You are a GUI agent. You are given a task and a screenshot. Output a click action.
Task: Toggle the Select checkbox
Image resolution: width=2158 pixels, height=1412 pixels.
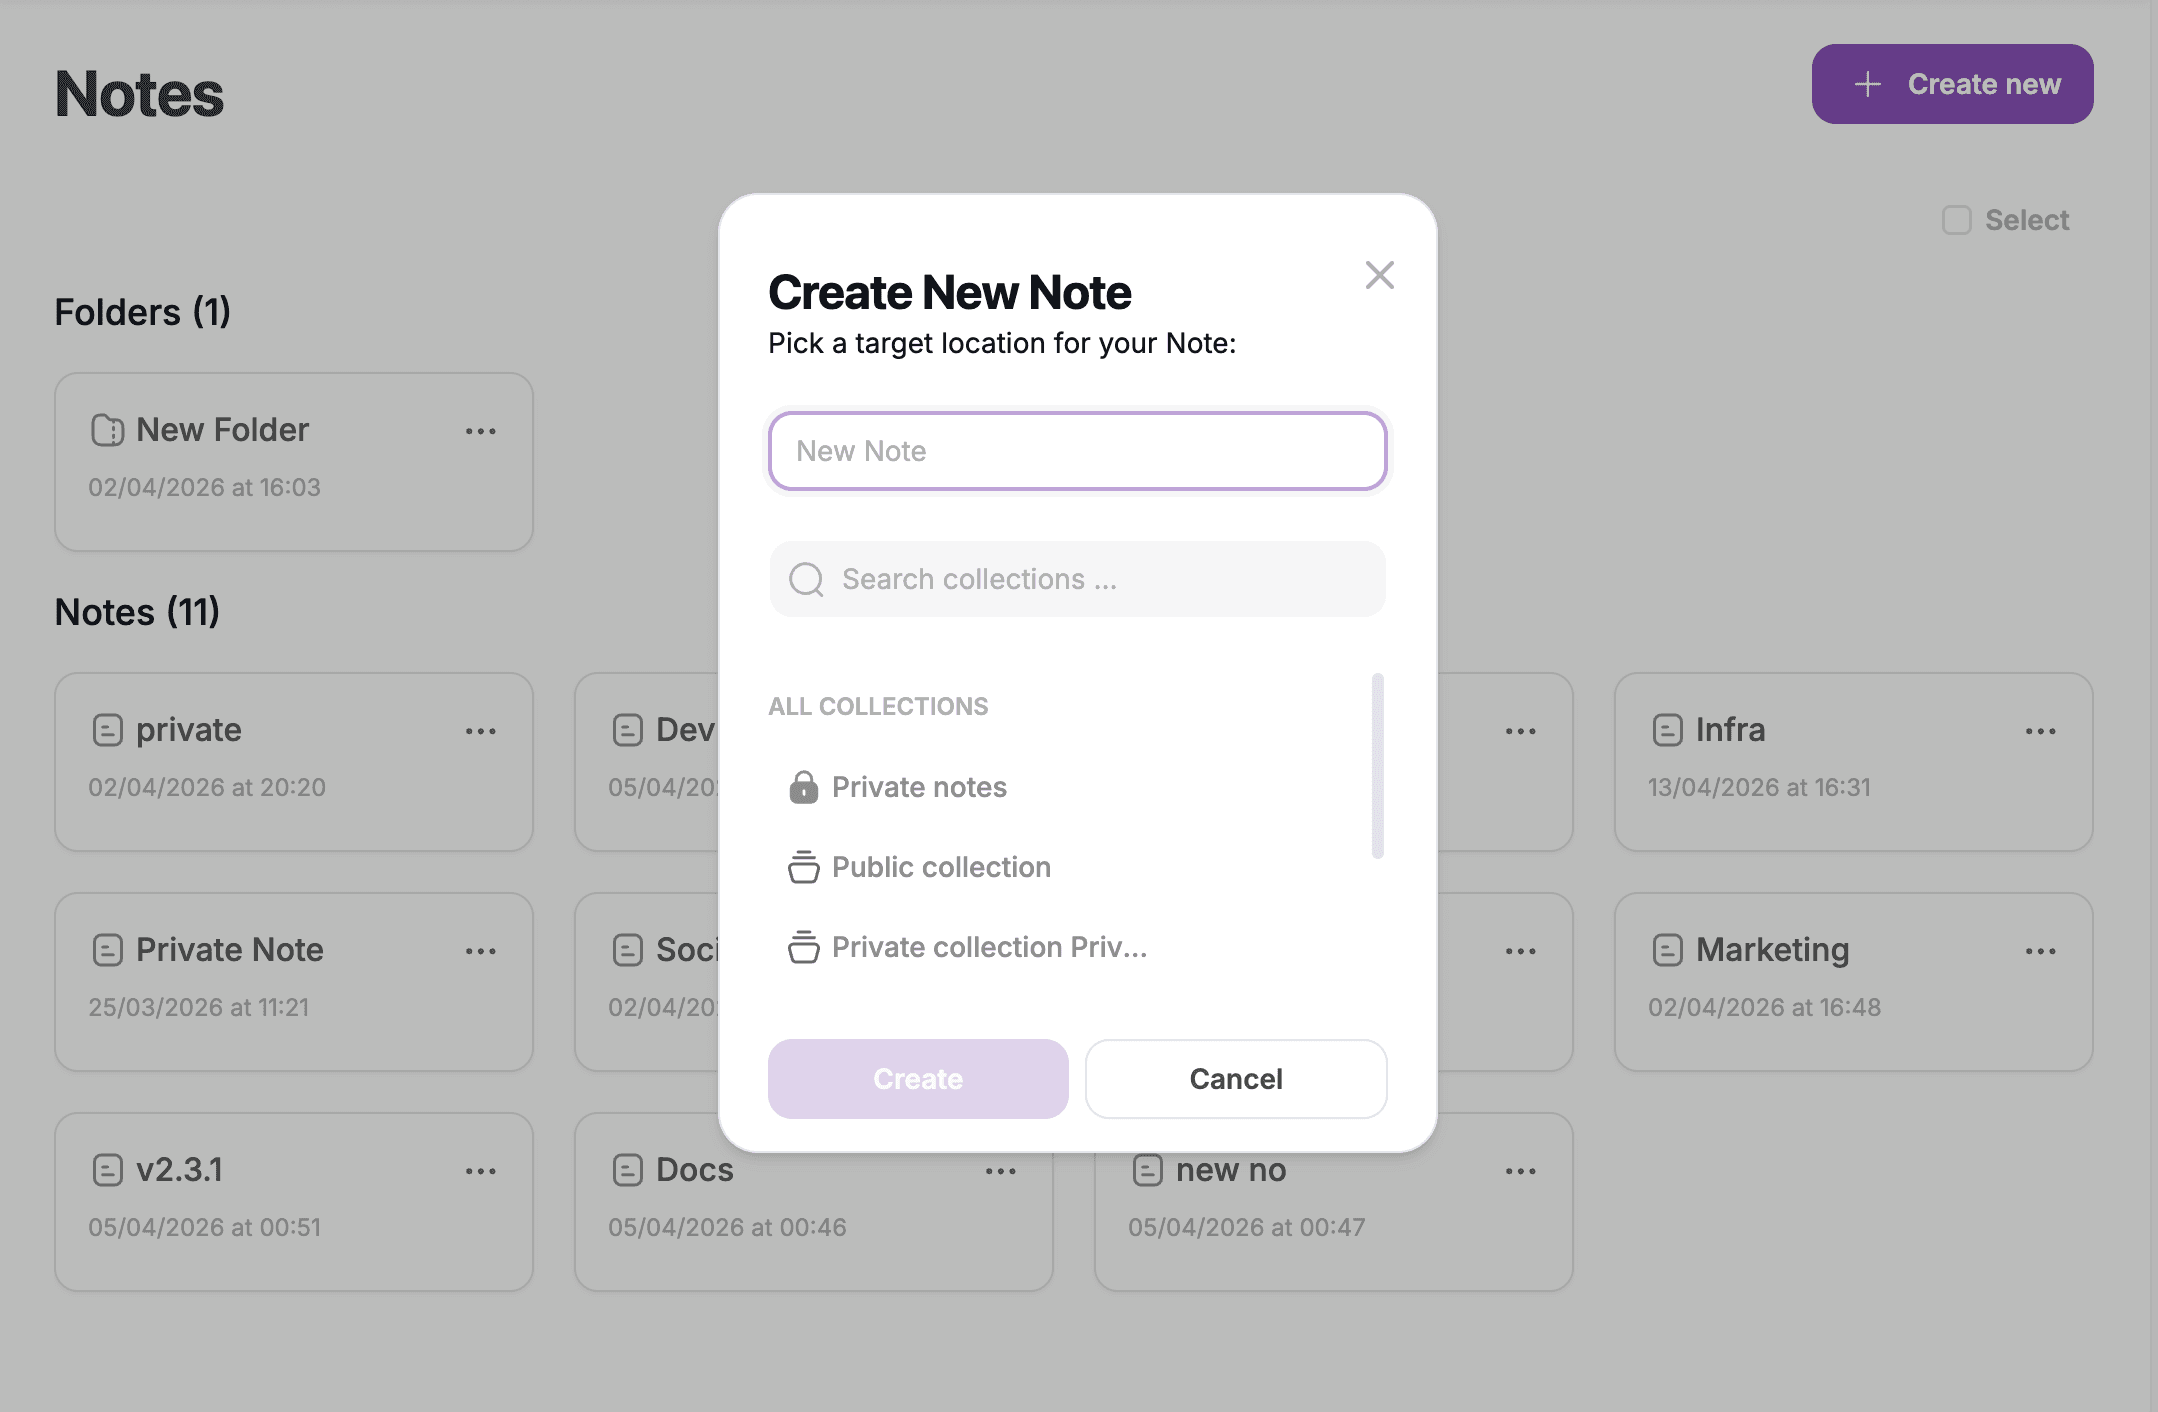click(x=1956, y=220)
